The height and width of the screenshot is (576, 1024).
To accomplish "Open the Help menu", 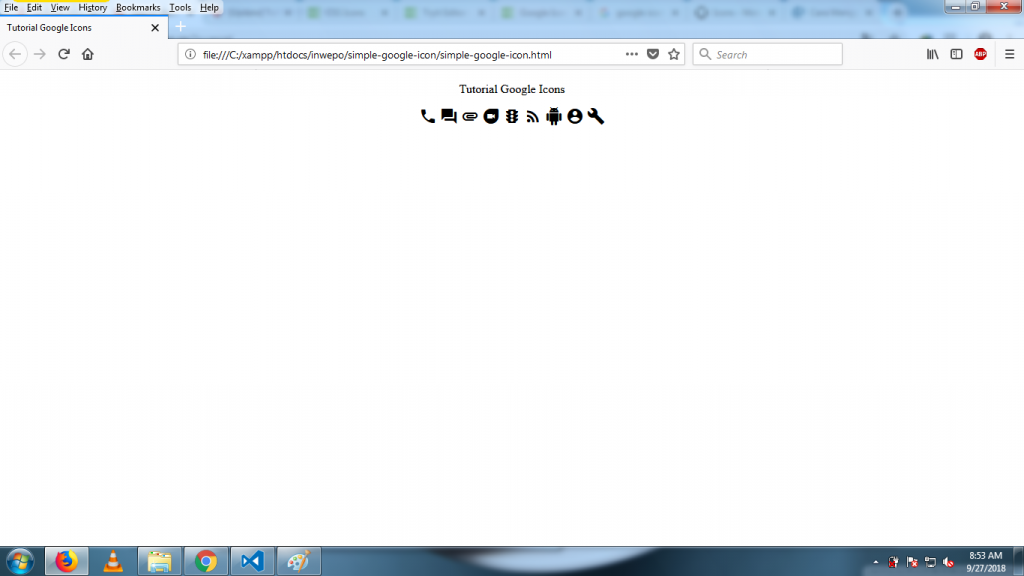I will pos(209,8).
